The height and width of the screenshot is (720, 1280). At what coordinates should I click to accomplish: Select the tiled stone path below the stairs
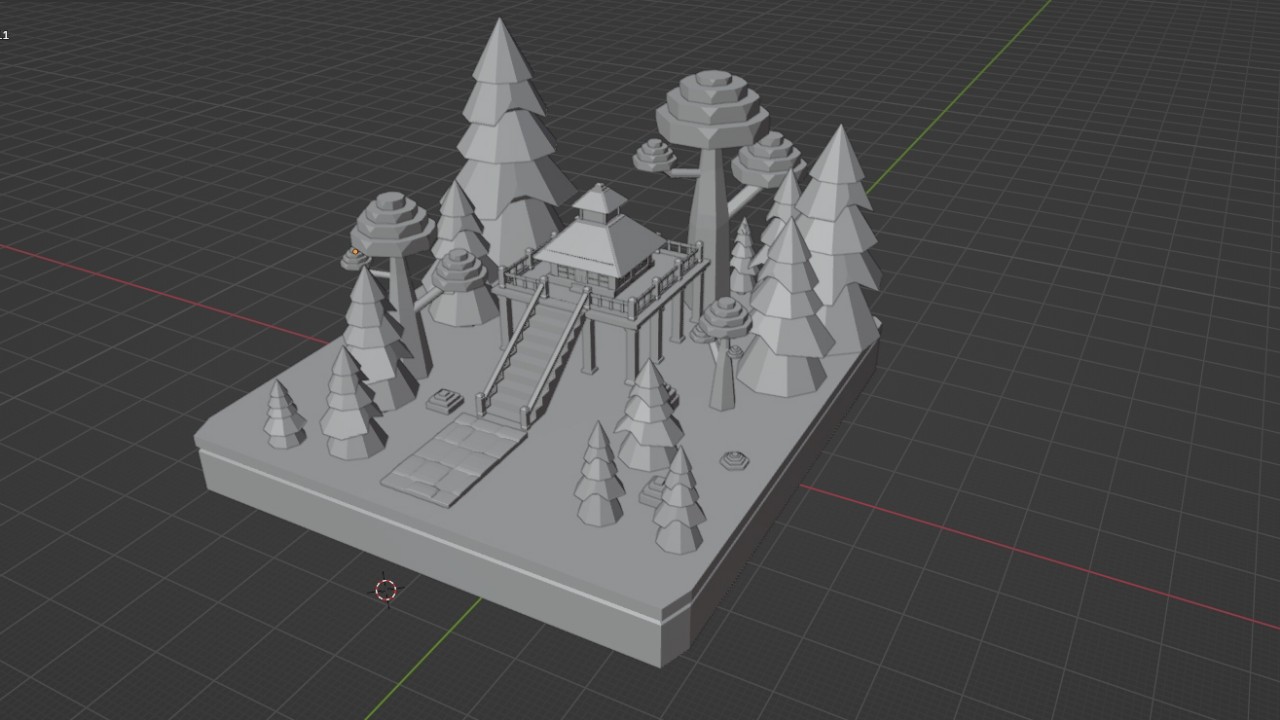[452, 458]
